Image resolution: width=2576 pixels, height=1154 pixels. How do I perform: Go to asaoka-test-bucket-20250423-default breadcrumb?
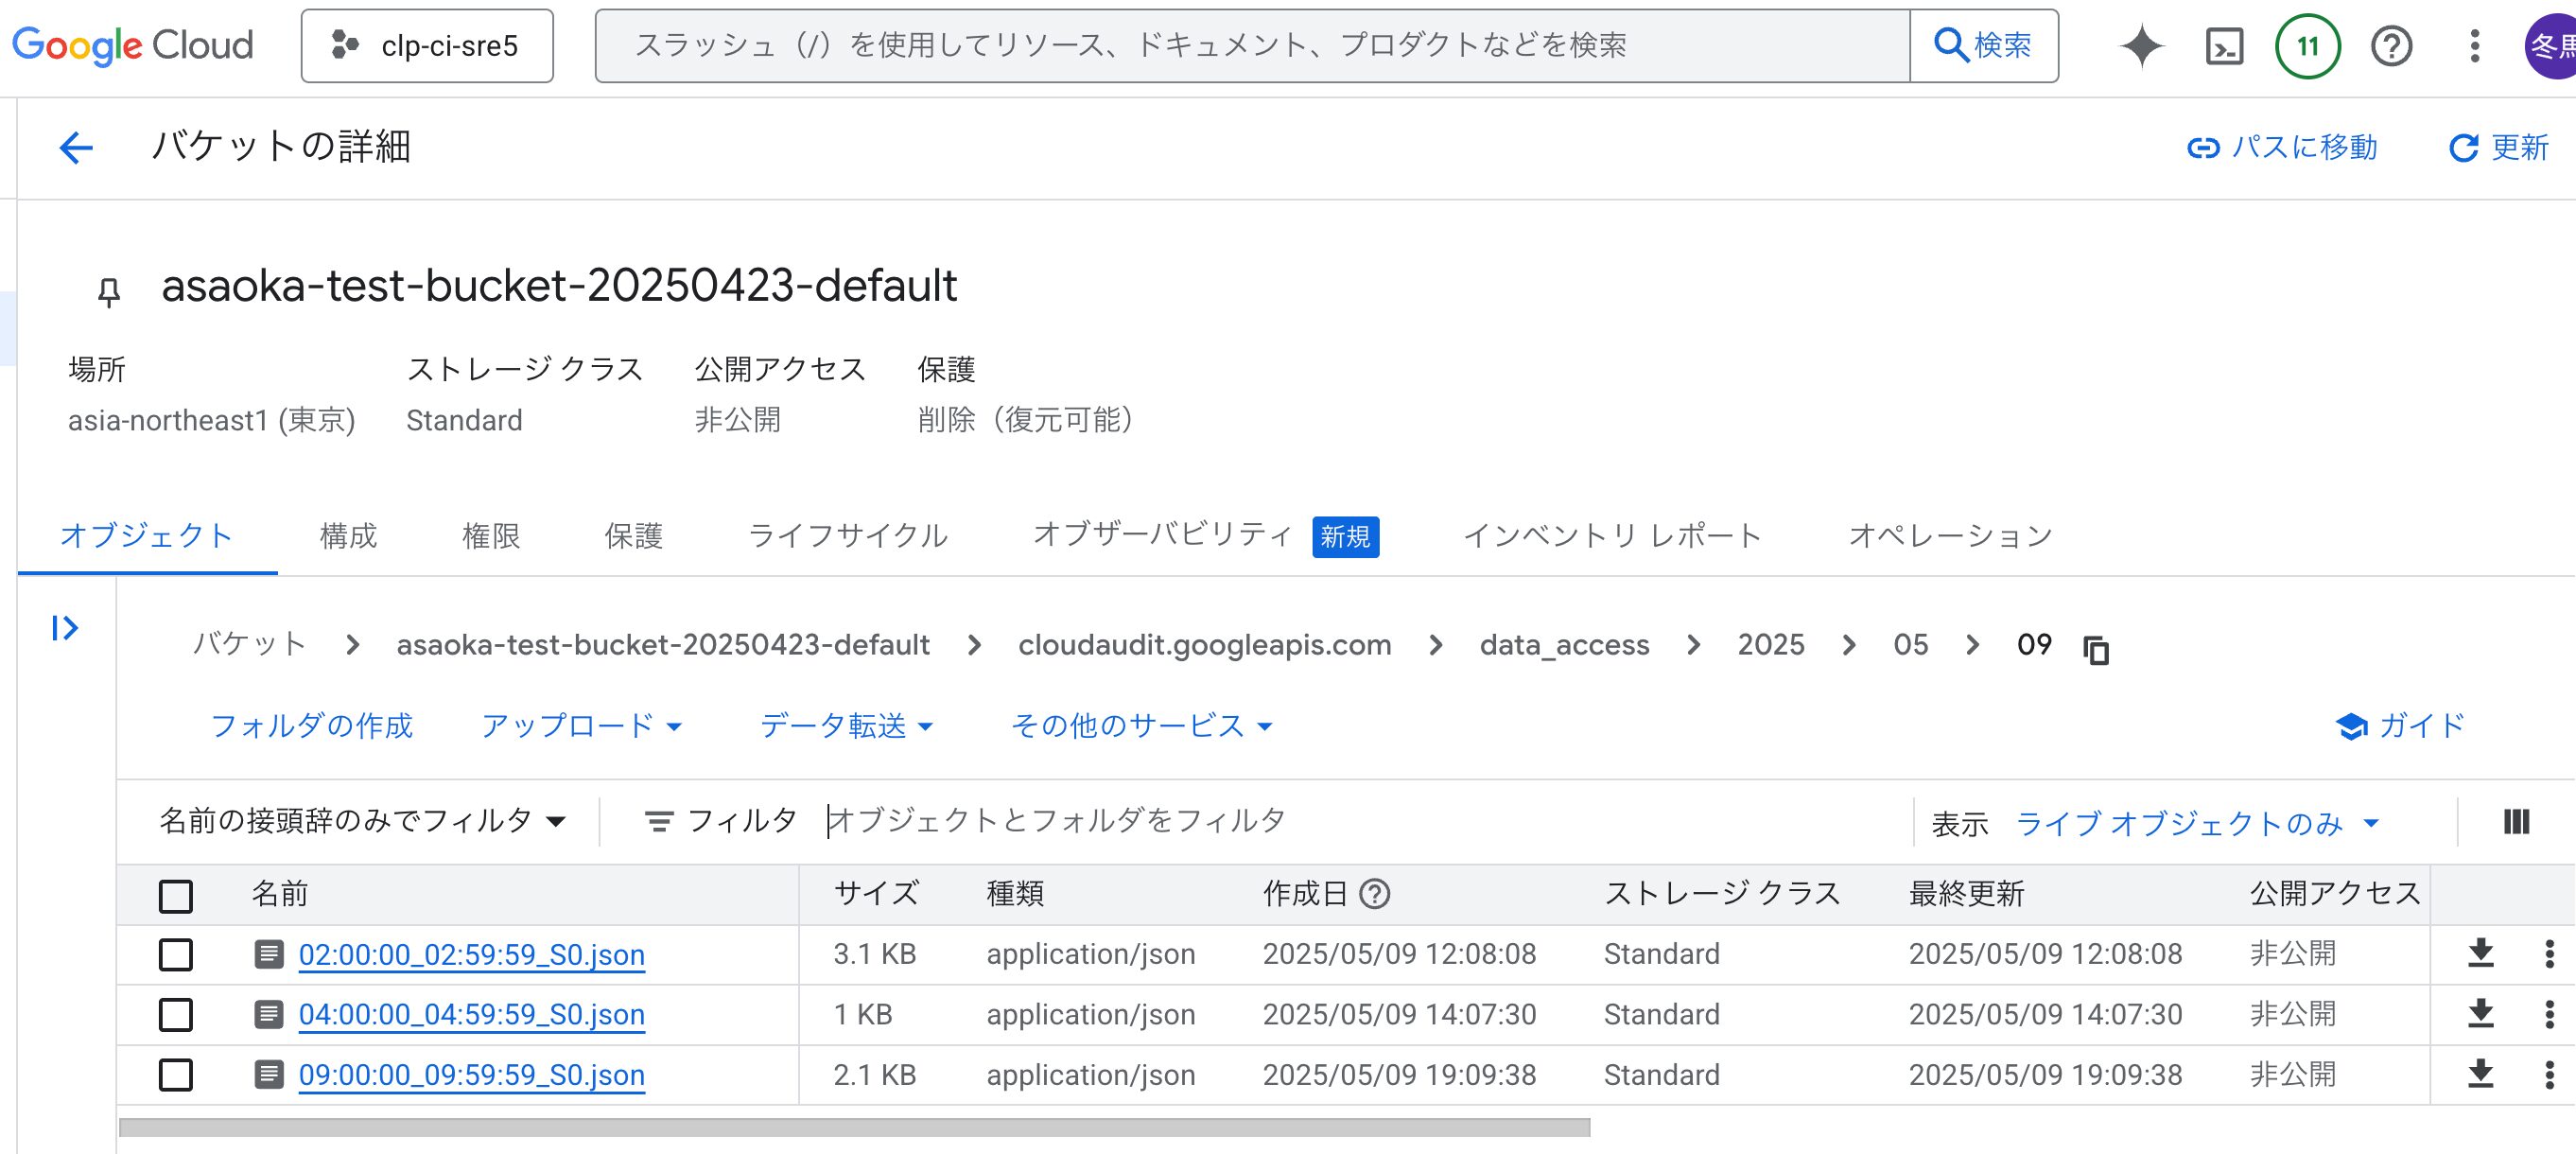pos(663,644)
